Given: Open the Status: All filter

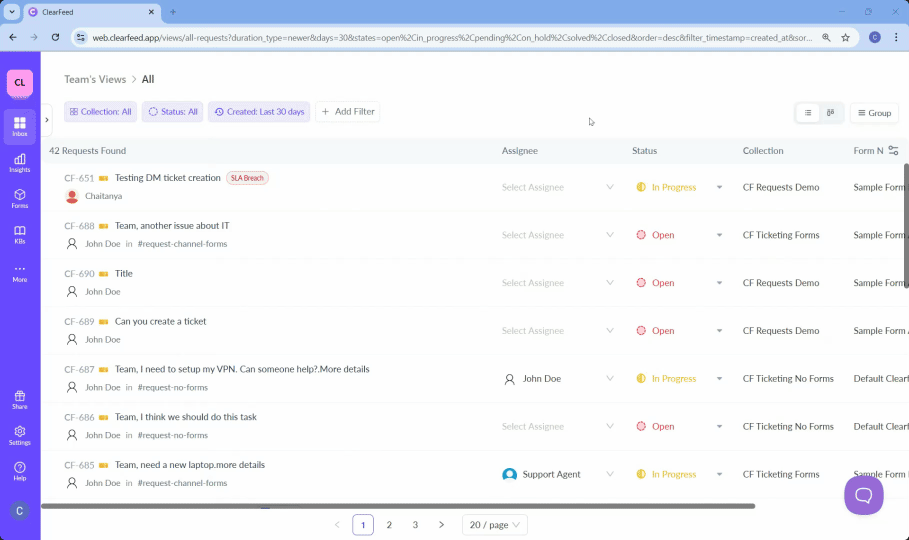Looking at the screenshot, I should pos(173,112).
